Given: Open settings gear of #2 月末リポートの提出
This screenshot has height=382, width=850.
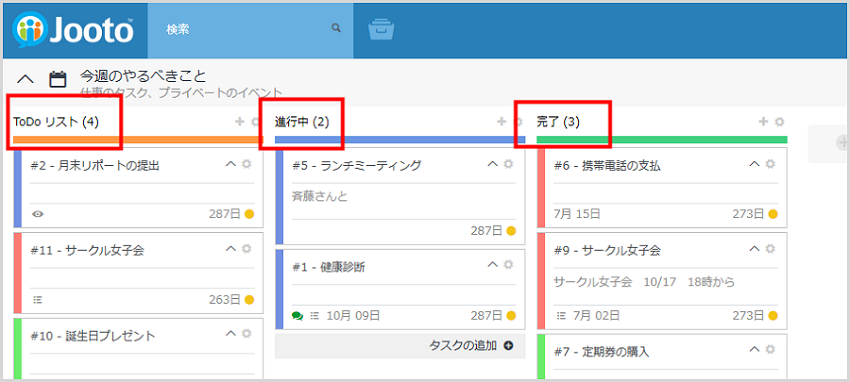Looking at the screenshot, I should [247, 163].
